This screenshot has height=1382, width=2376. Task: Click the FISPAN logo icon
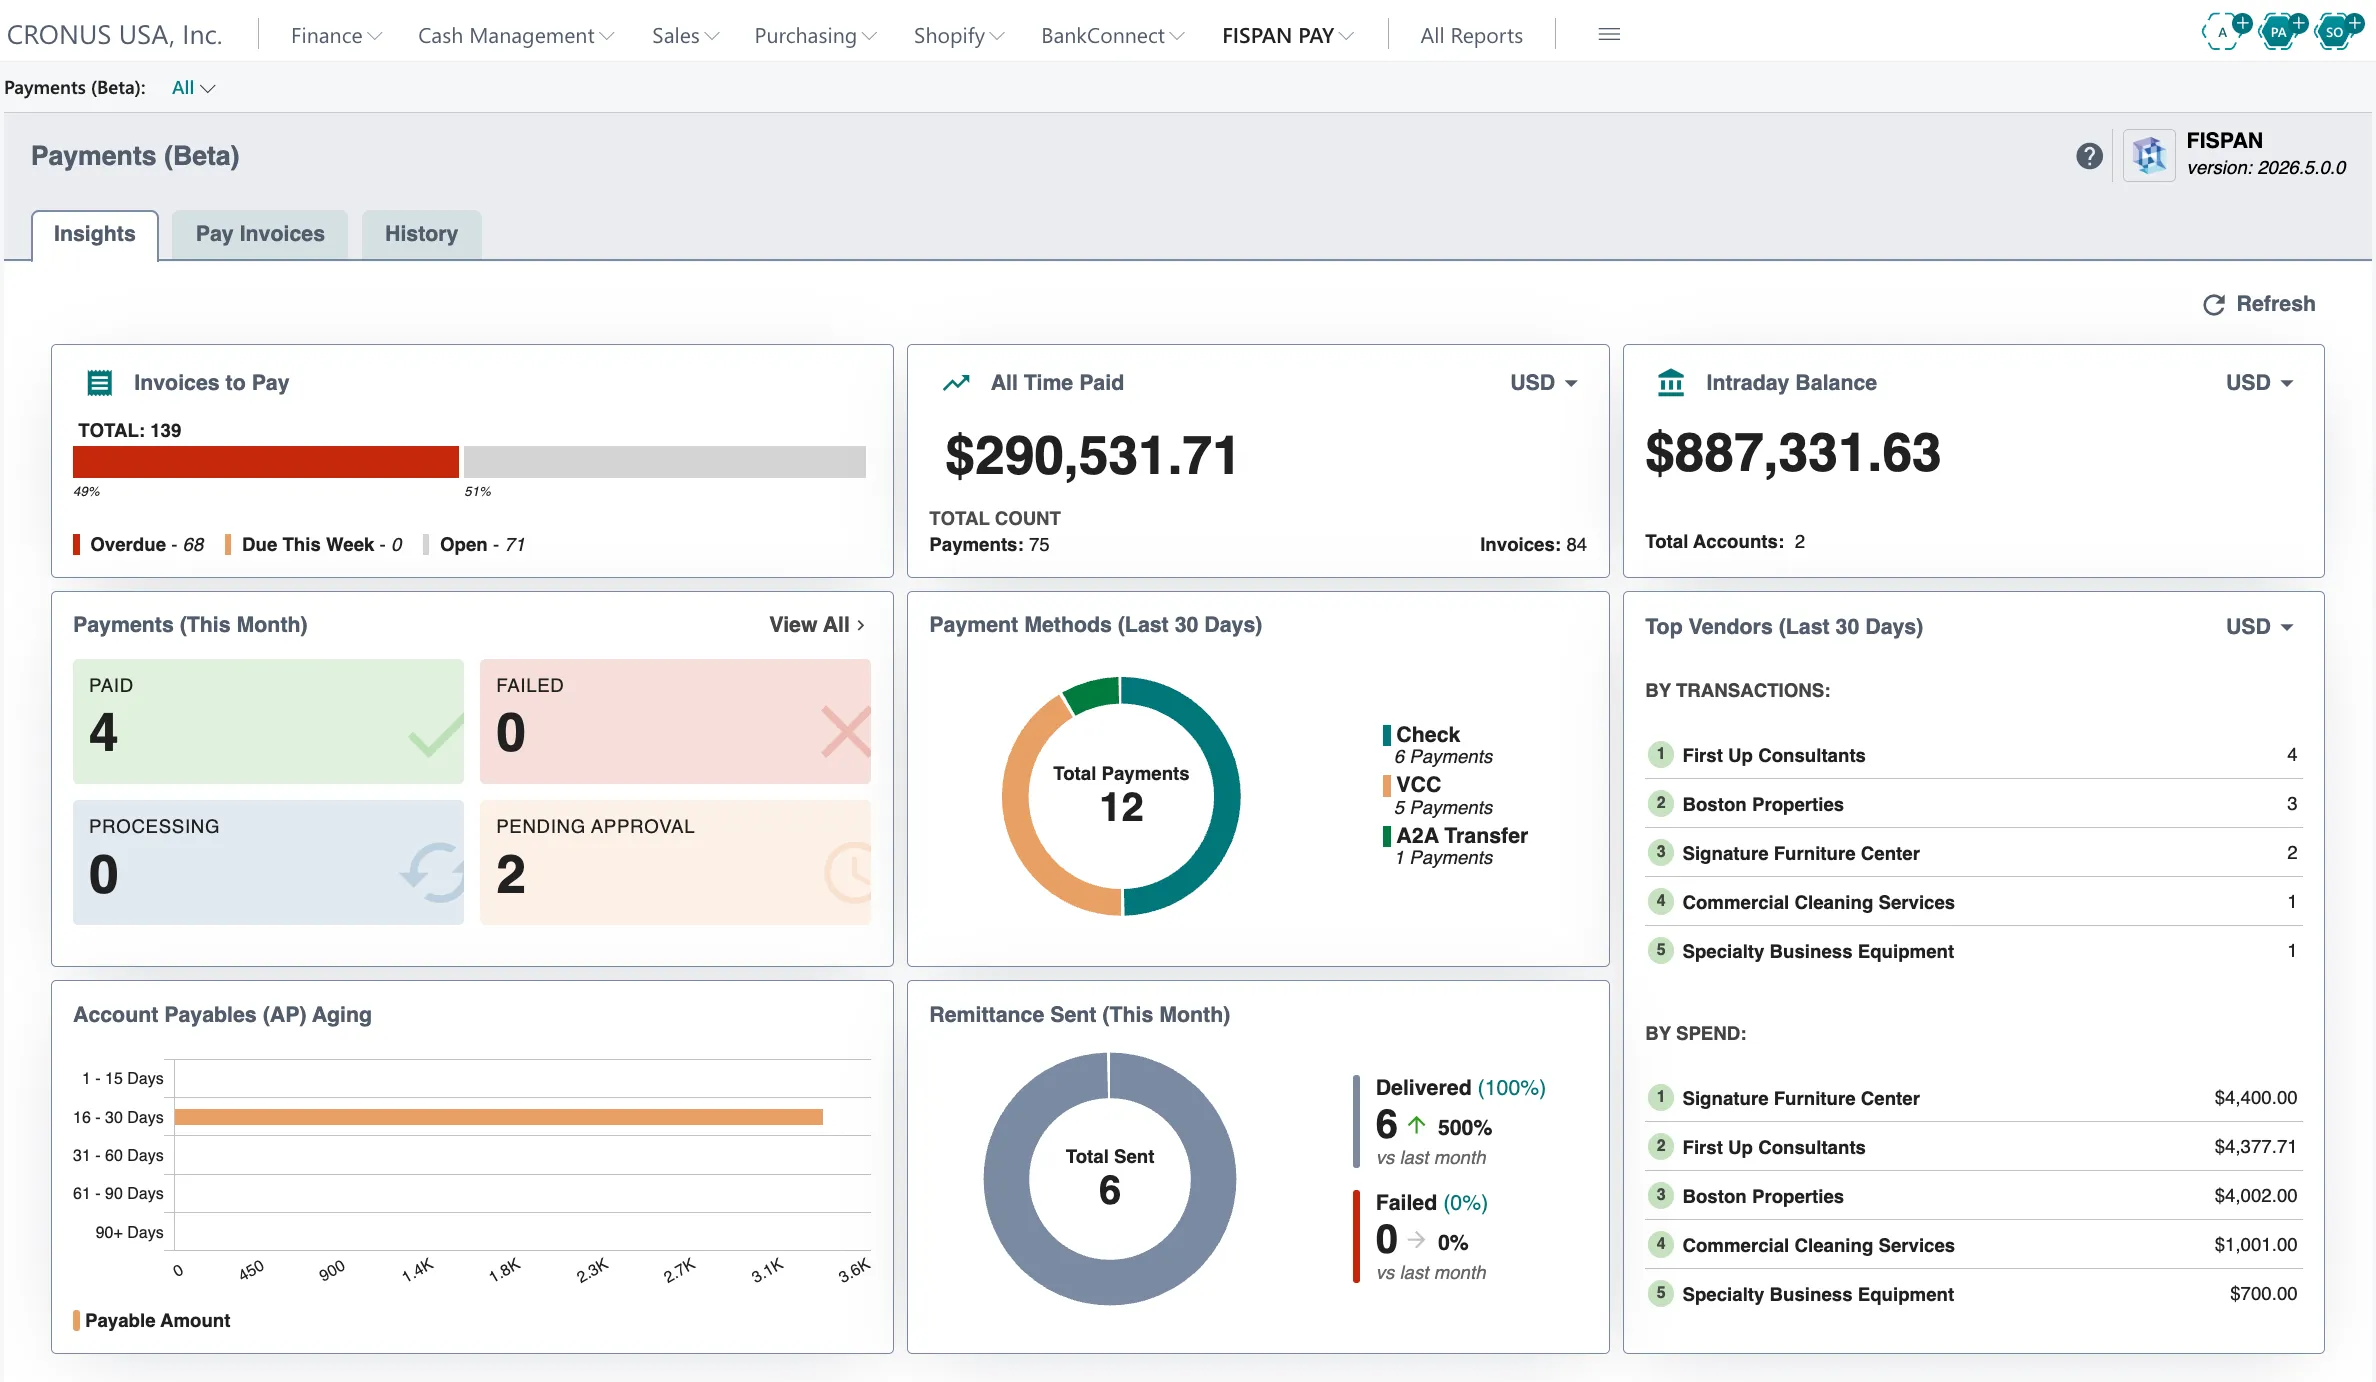point(2149,155)
